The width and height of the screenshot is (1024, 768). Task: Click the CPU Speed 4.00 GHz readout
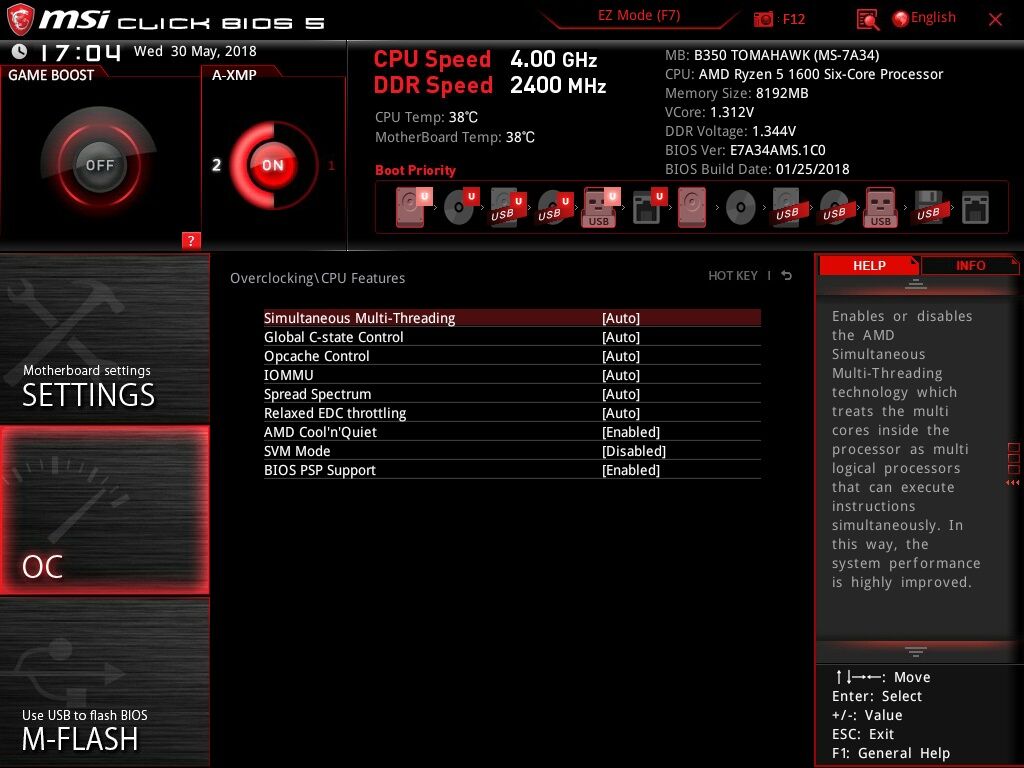(485, 59)
